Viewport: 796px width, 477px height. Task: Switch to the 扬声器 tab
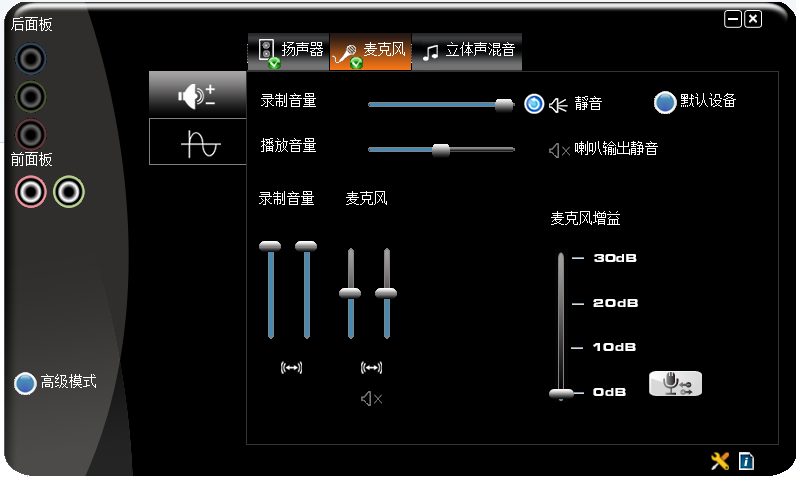288,51
